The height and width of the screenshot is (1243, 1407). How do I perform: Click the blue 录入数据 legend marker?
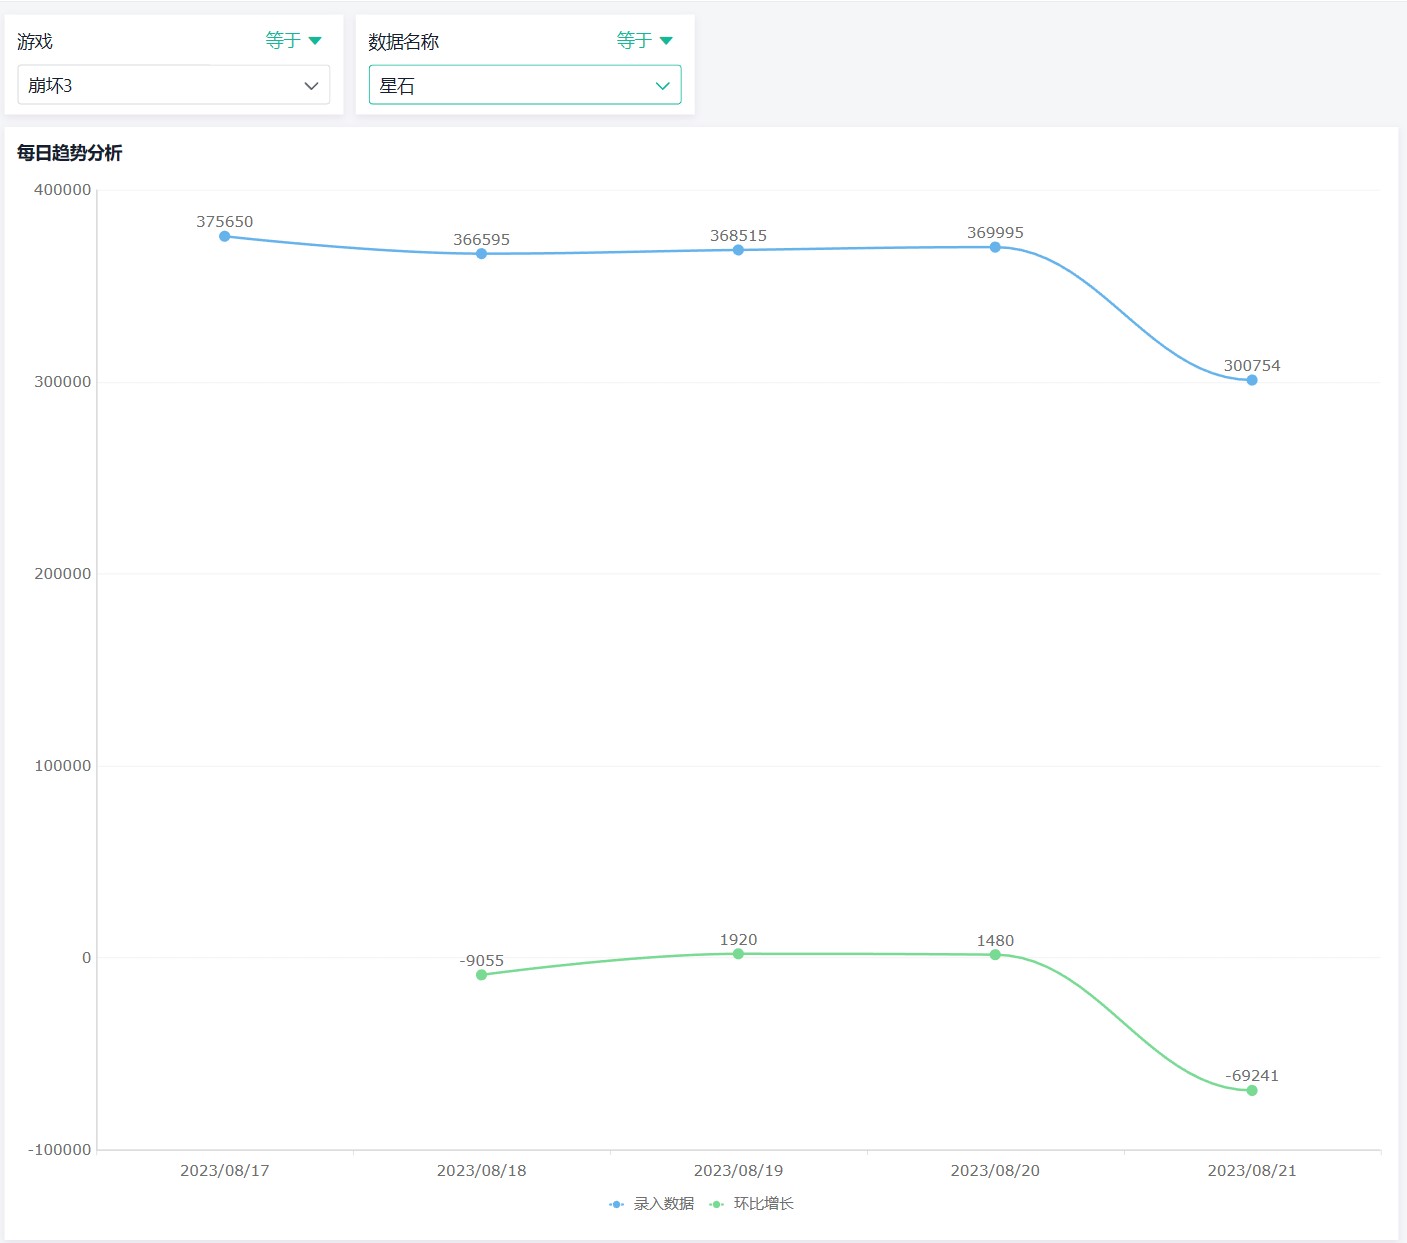616,1204
